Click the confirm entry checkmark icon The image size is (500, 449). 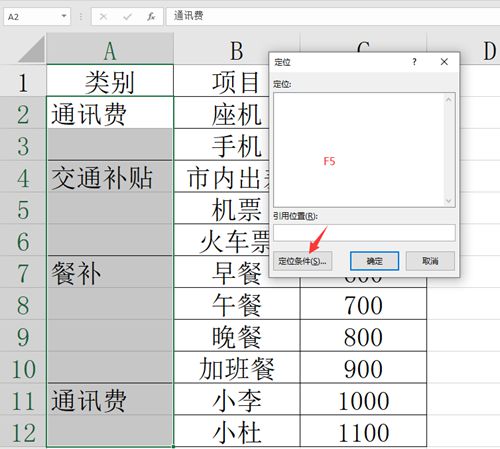tap(127, 16)
